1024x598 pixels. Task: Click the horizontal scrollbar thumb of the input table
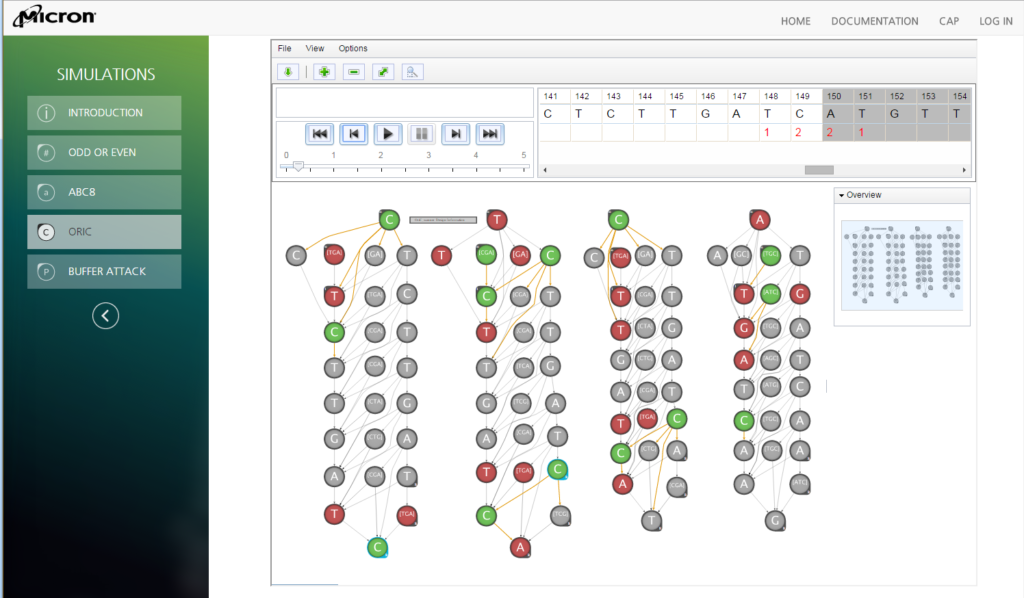click(819, 170)
